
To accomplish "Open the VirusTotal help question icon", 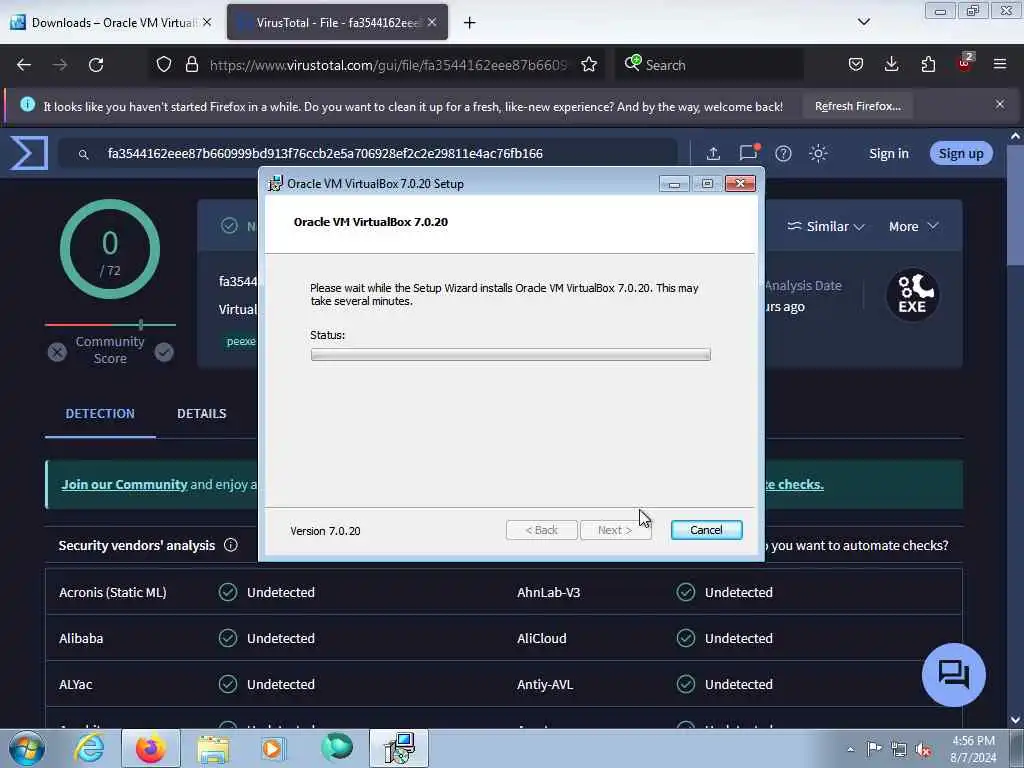I will click(x=783, y=153).
